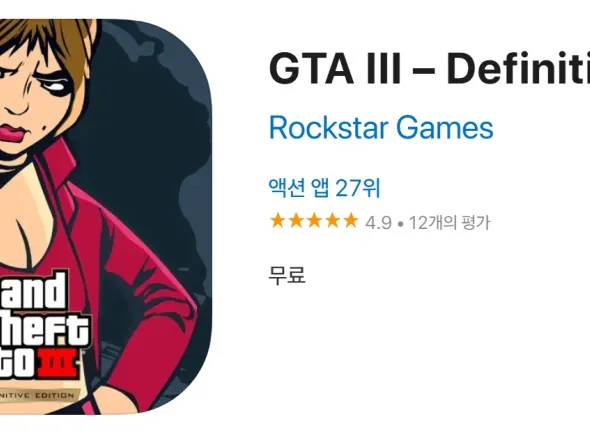590x442 pixels.
Task: Click the 4.9 rating score
Action: (379, 223)
